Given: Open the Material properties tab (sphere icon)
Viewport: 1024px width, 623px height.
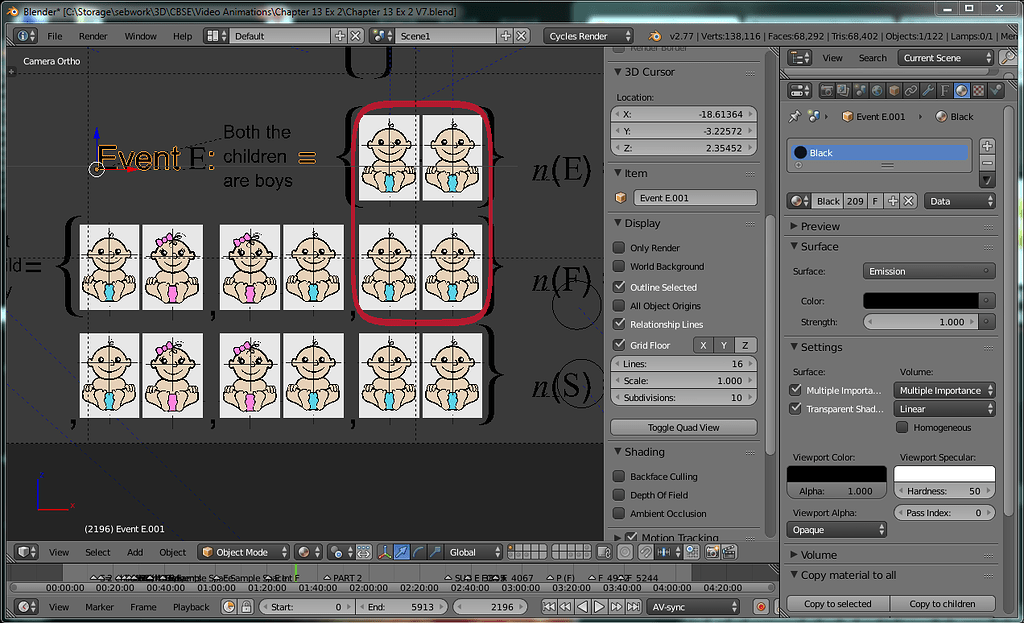Looking at the screenshot, I should coord(961,91).
